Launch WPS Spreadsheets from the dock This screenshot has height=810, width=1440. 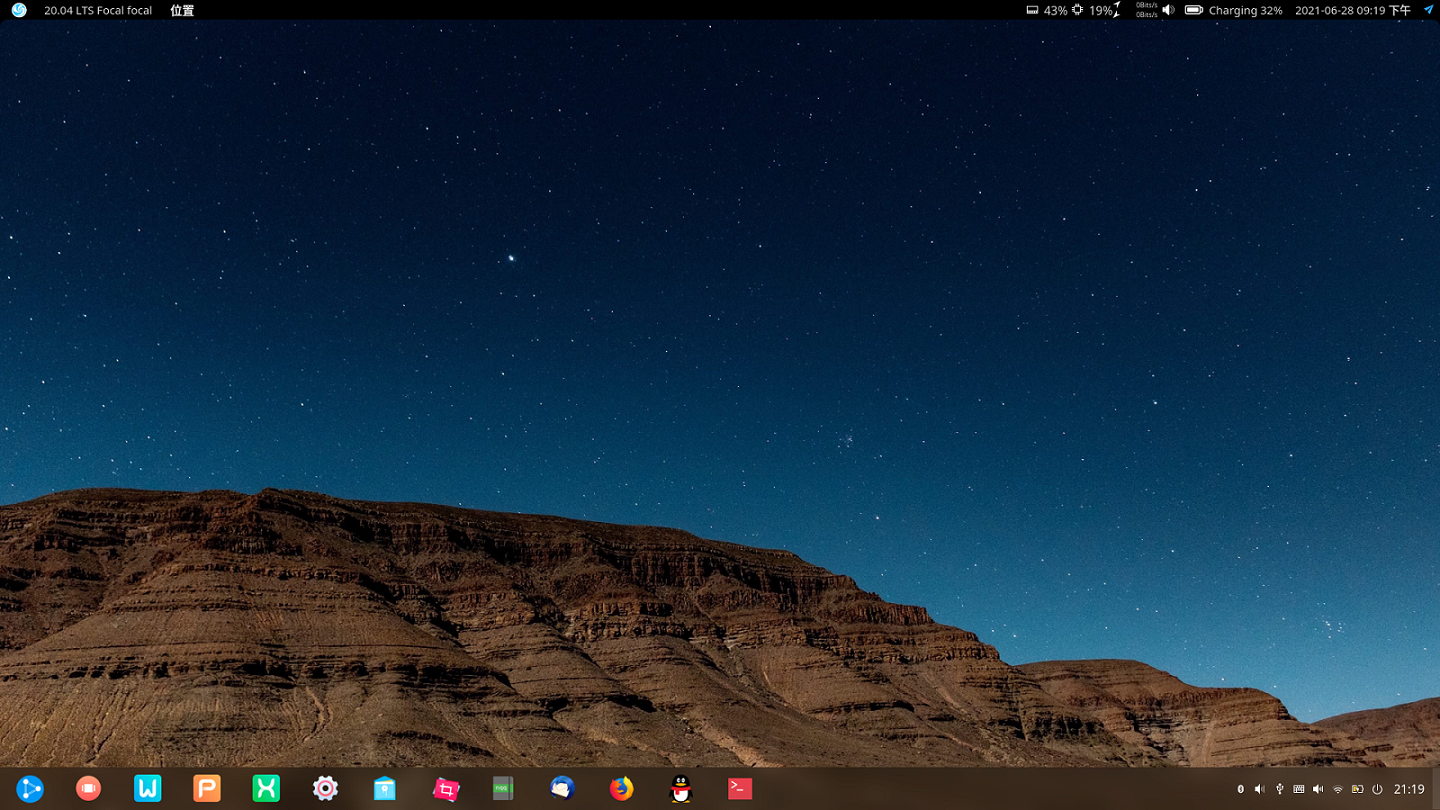(266, 789)
